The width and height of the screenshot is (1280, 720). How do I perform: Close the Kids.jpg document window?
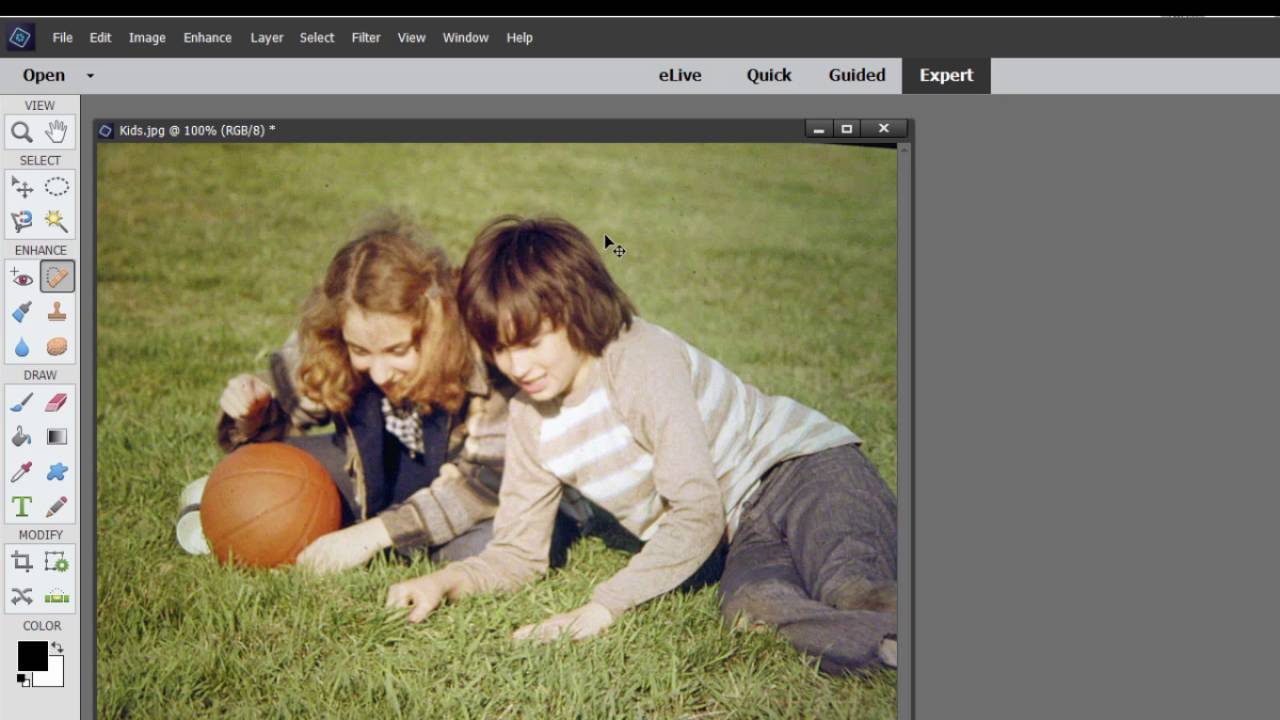pyautogui.click(x=884, y=129)
